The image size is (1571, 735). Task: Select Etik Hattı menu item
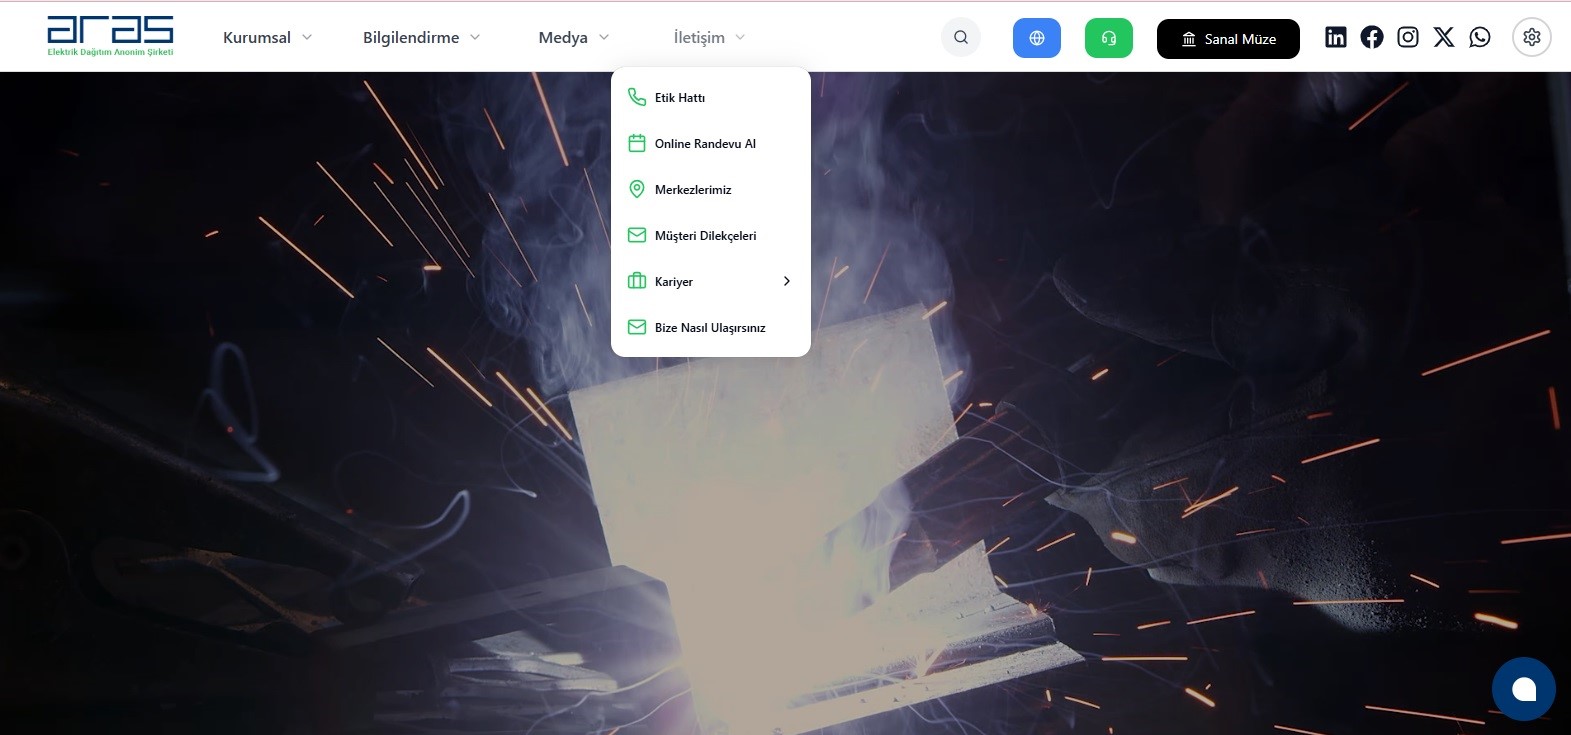[x=680, y=97]
